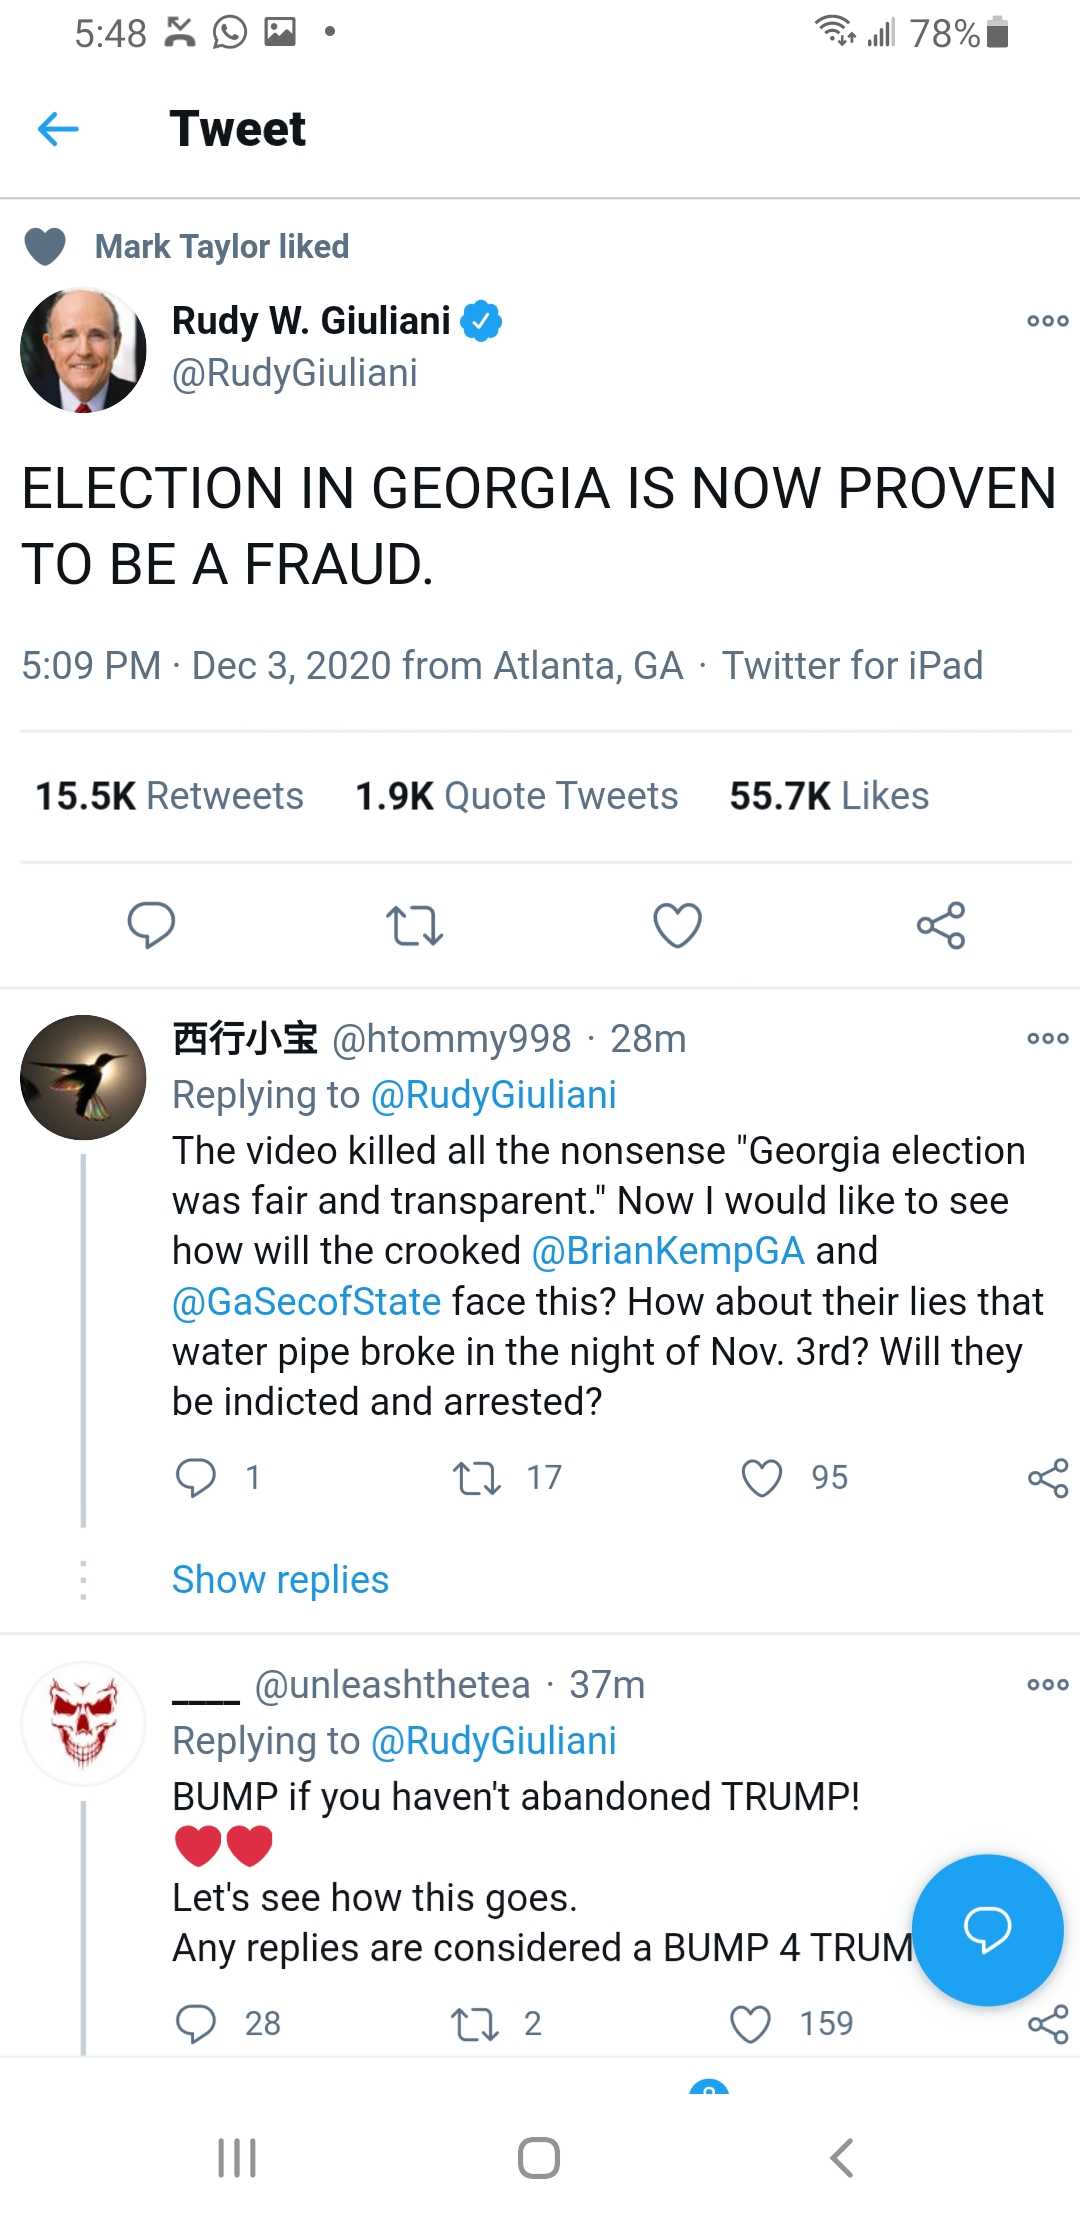The image size is (1080, 2220).
Task: Open Rudy Giuliani's profile picture
Action: coord(83,350)
